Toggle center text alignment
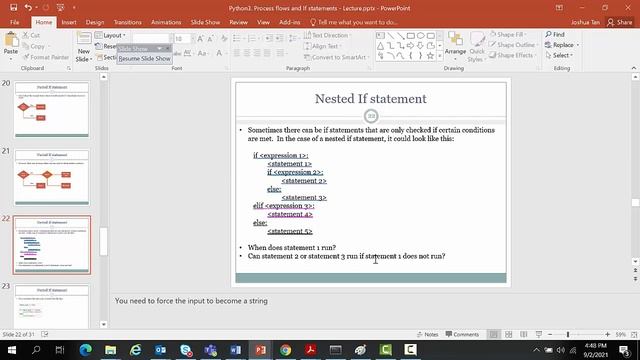 [247, 53]
